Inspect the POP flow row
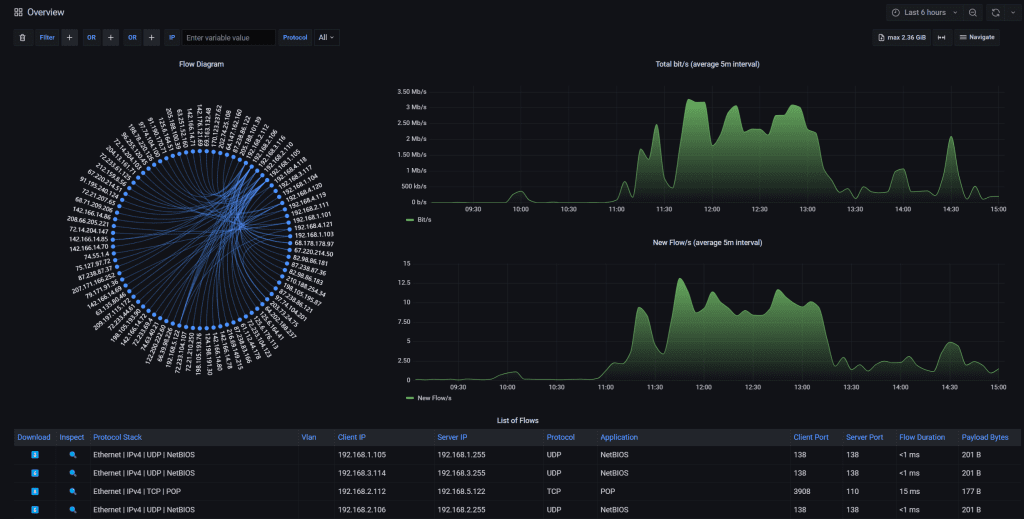1024x519 pixels. 72,491
